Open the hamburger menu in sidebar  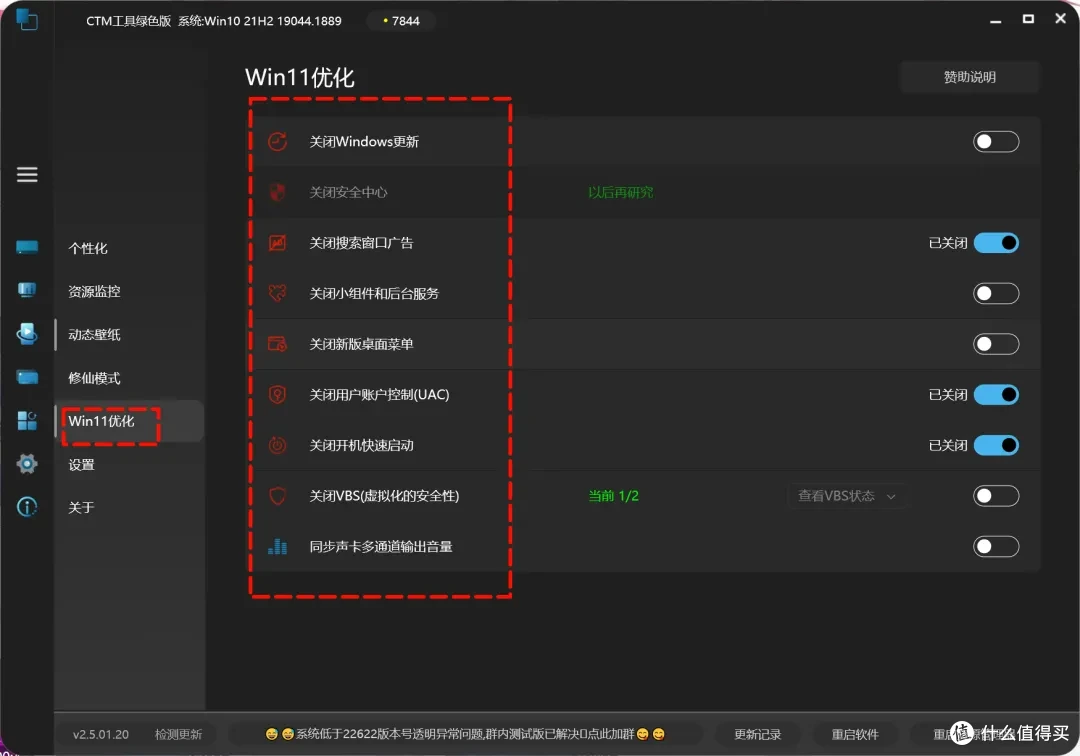click(27, 174)
